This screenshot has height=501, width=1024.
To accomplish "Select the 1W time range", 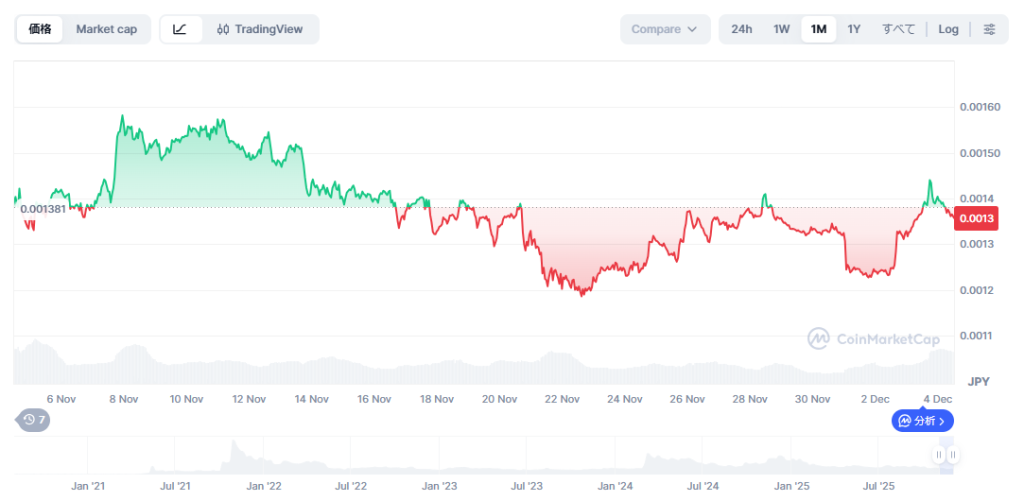I will [x=781, y=29].
